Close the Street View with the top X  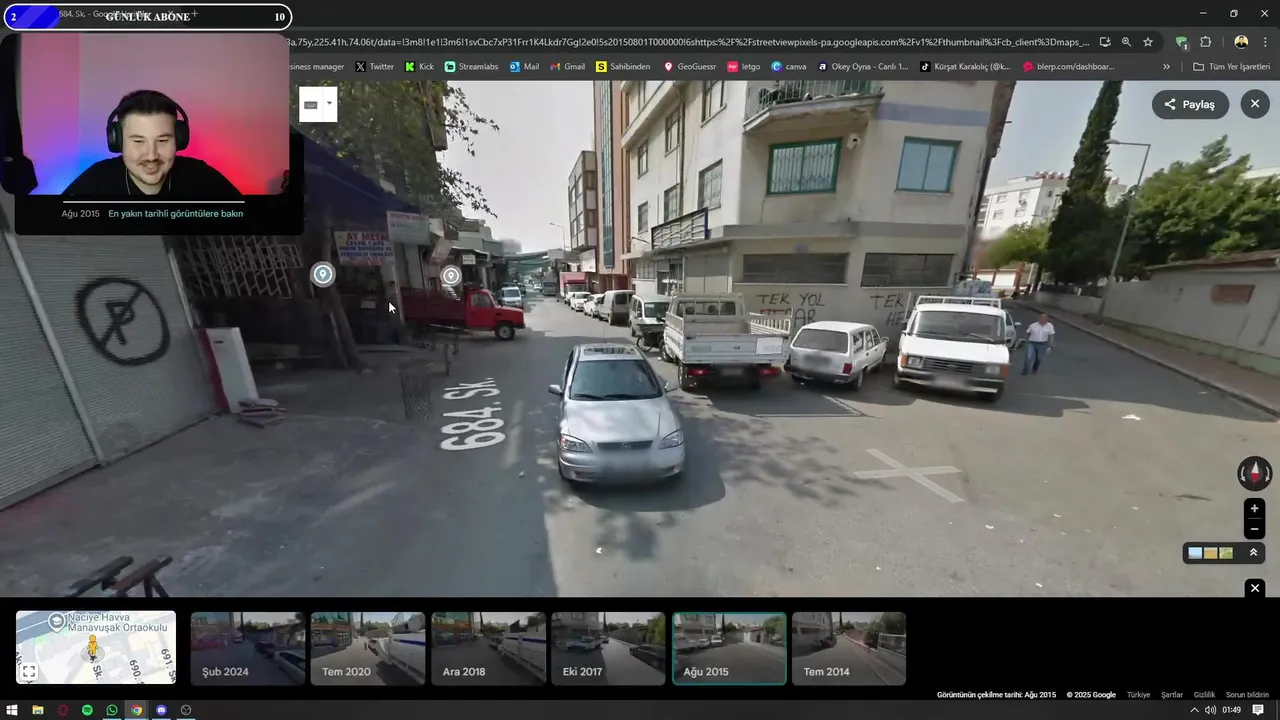[1255, 104]
